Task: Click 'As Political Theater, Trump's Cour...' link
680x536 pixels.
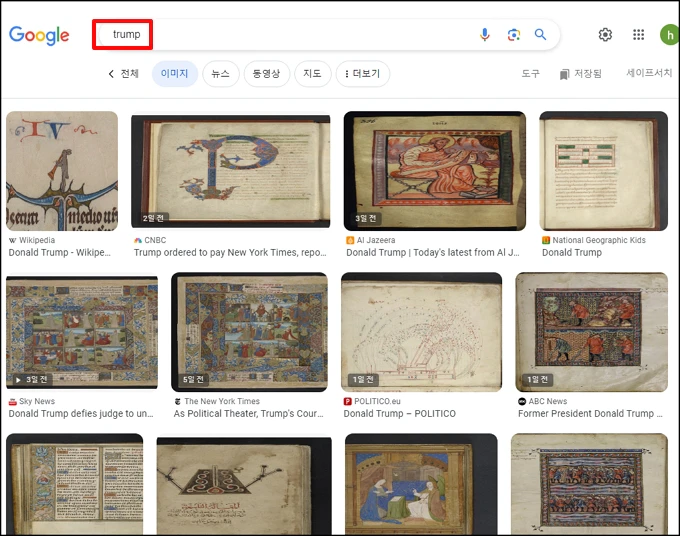Action: click(x=248, y=414)
